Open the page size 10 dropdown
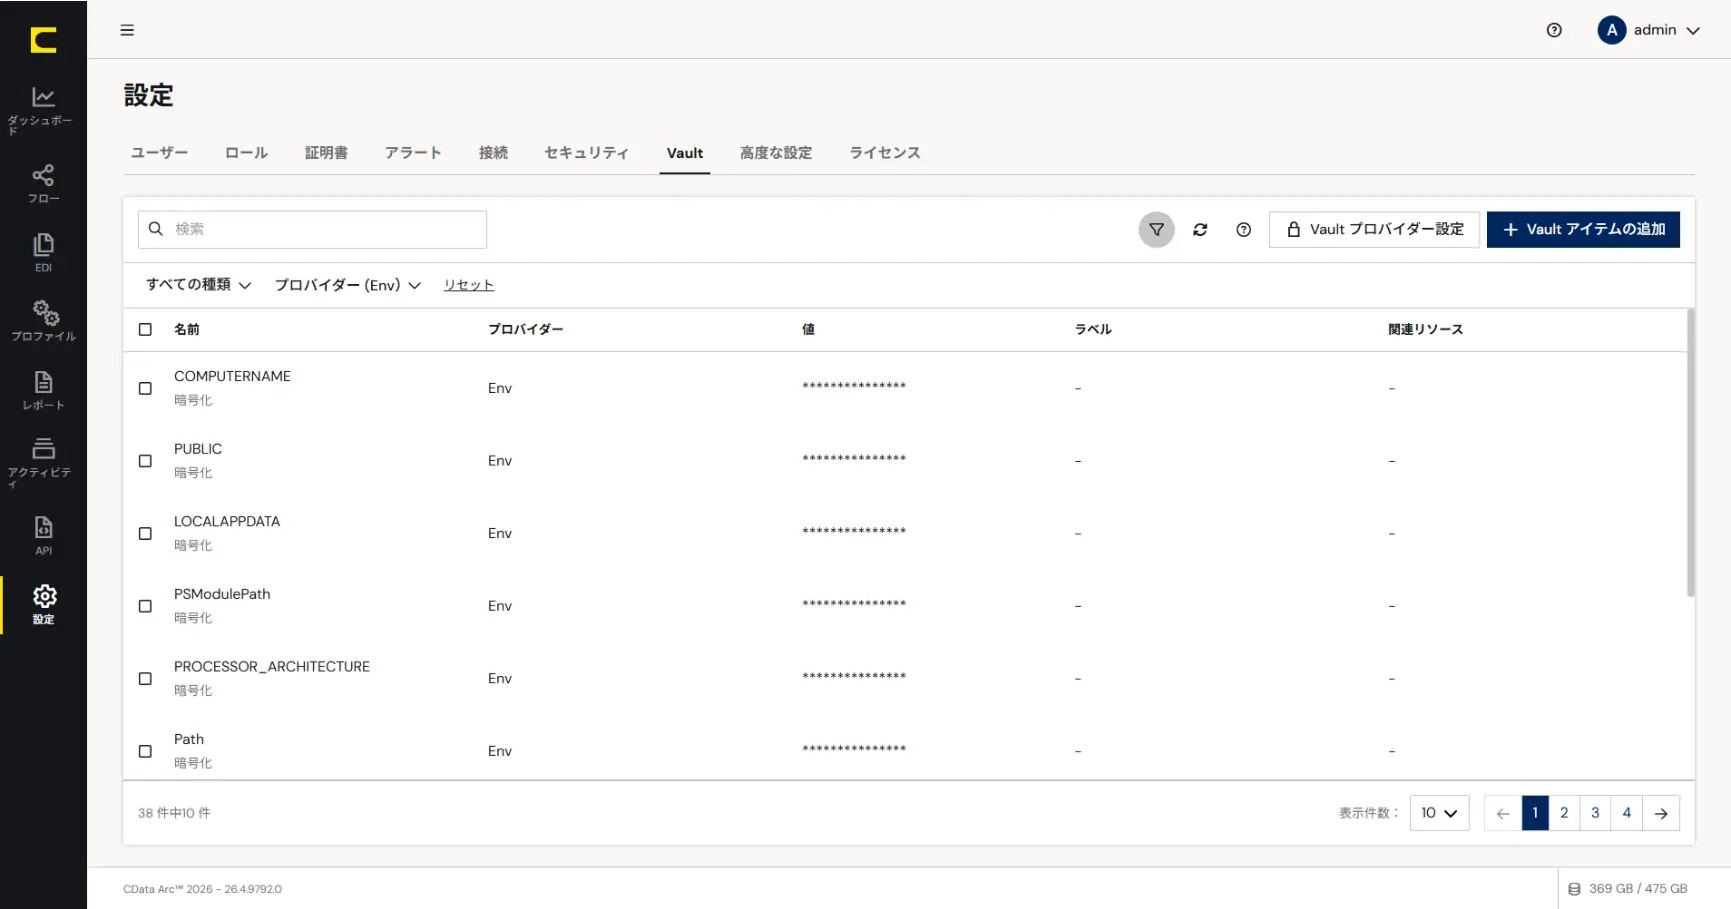This screenshot has height=909, width=1731. point(1439,813)
